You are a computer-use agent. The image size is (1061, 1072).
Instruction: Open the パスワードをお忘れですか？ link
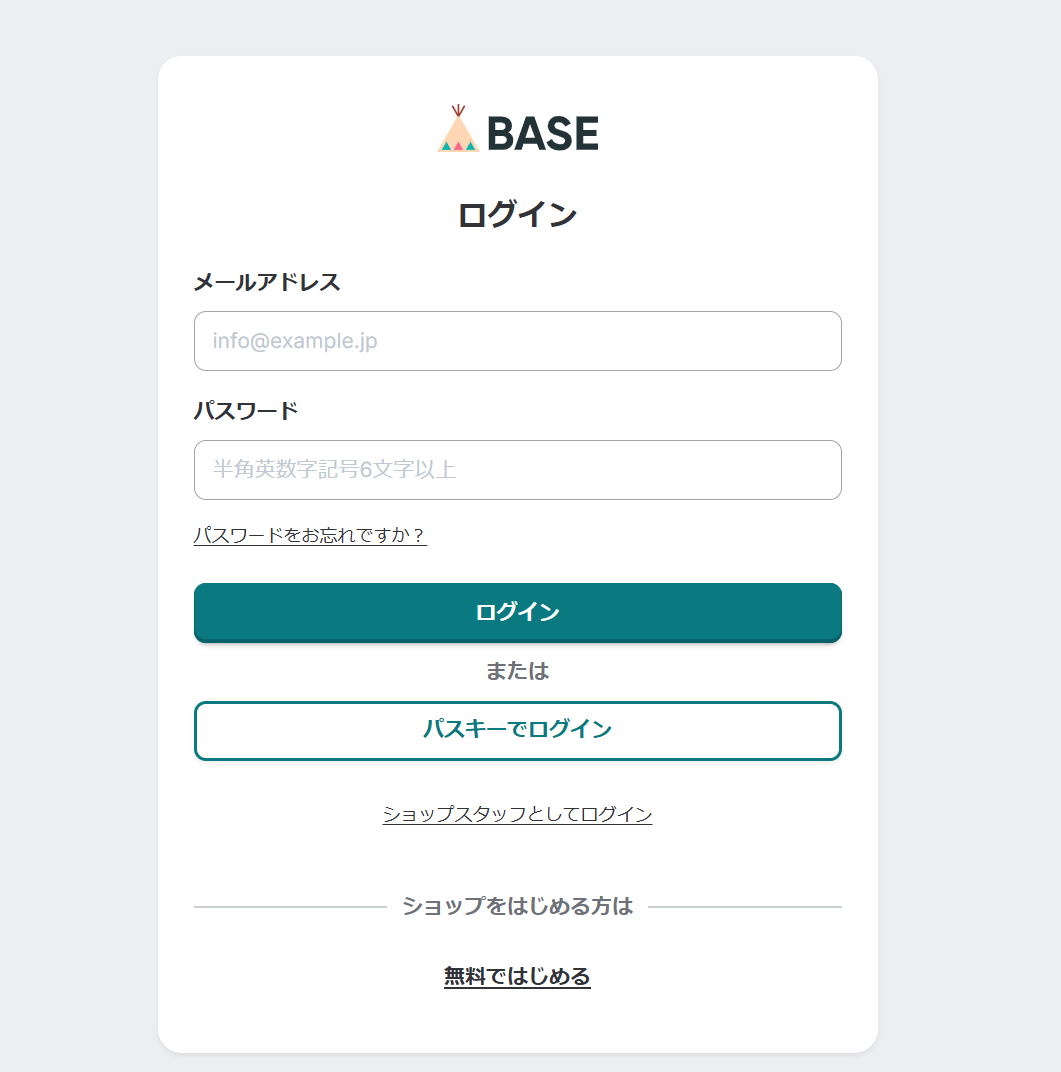click(310, 536)
